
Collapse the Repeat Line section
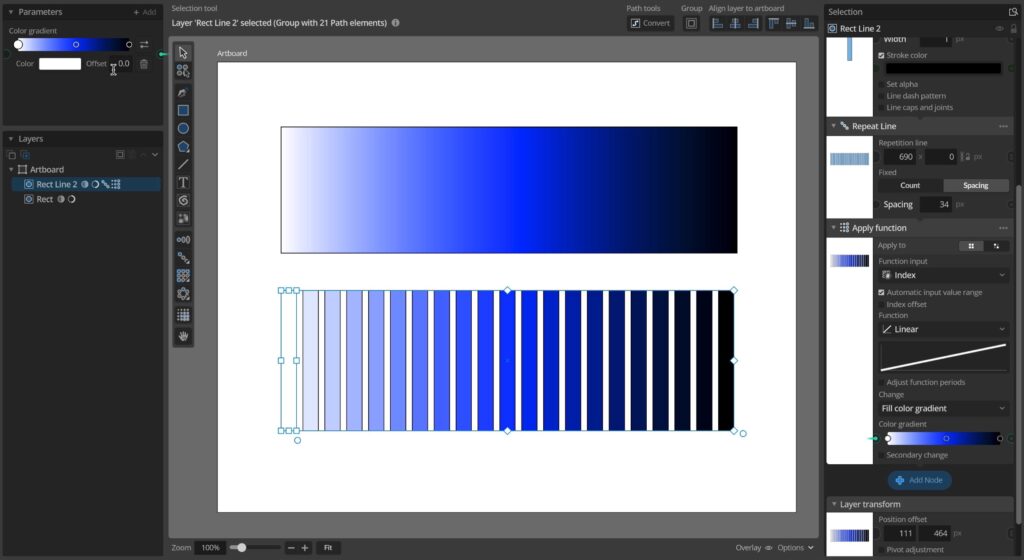pos(833,127)
